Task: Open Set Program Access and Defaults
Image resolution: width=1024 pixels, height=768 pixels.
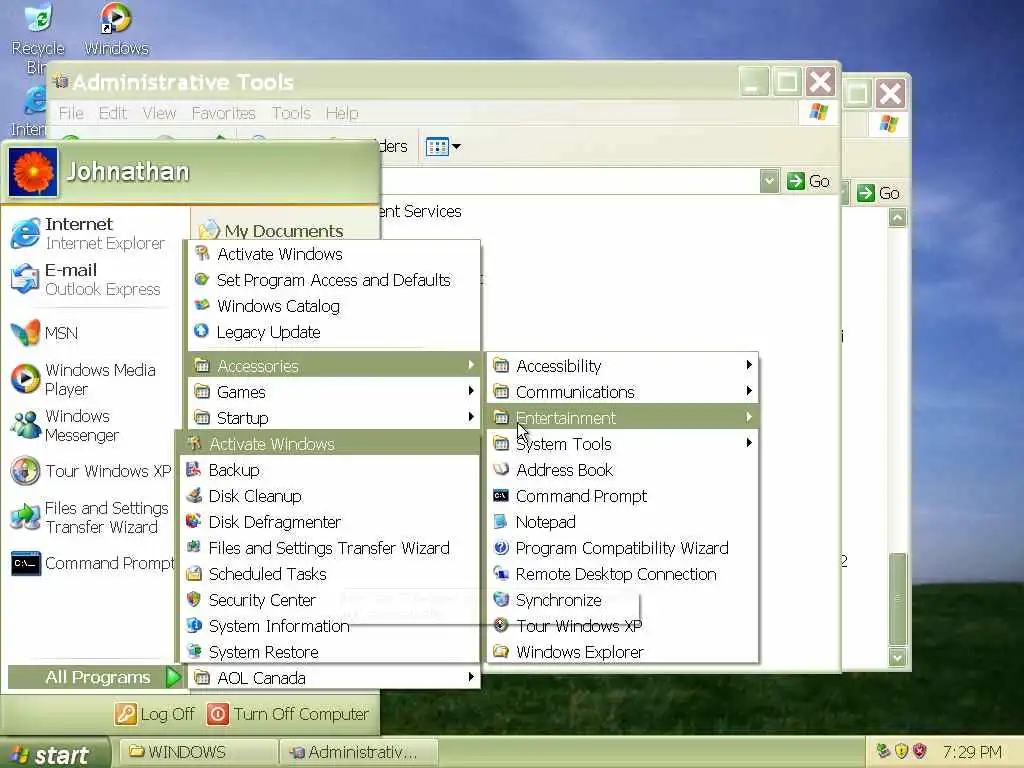Action: (x=334, y=280)
